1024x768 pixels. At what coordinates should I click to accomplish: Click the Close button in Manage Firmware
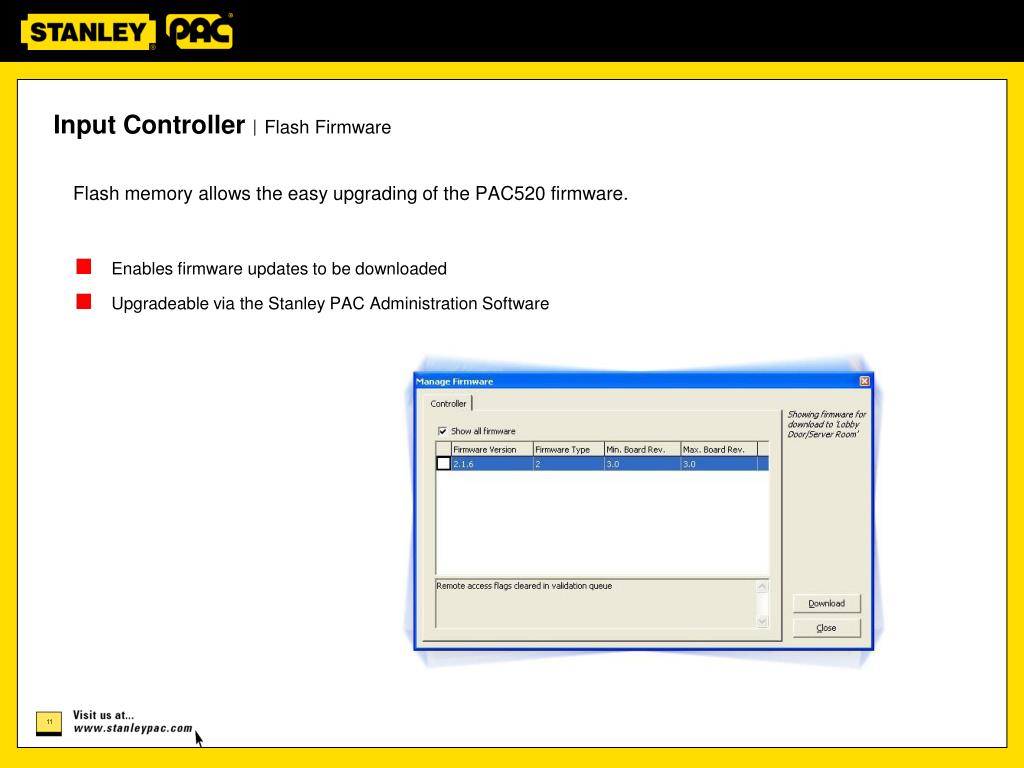click(x=826, y=628)
